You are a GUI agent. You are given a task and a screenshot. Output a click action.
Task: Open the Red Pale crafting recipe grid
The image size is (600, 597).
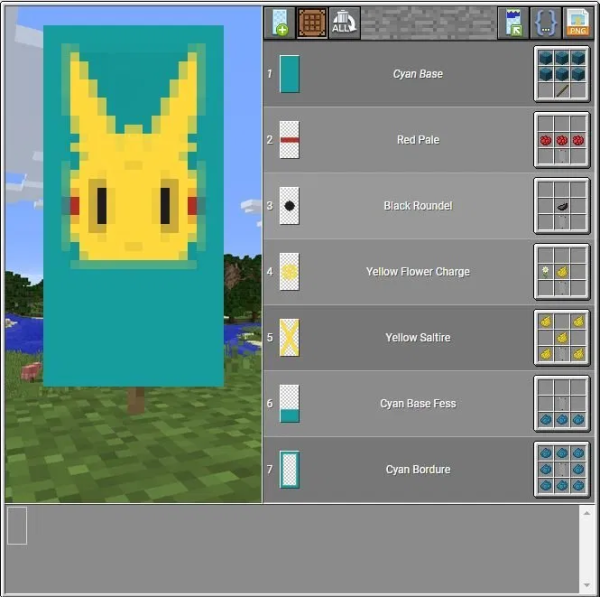[561, 140]
